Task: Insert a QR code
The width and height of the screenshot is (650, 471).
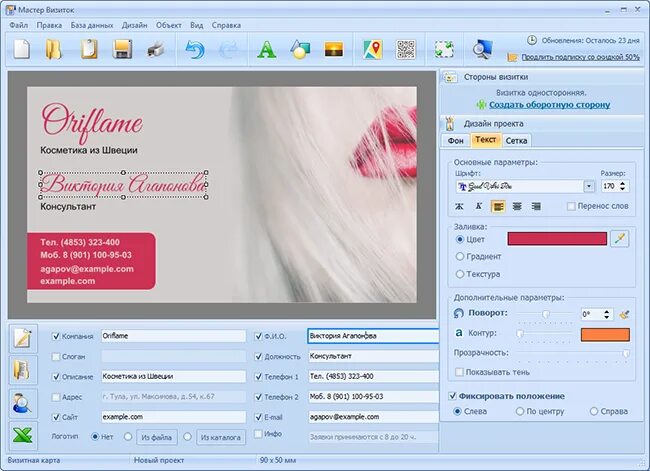Action: coord(406,50)
